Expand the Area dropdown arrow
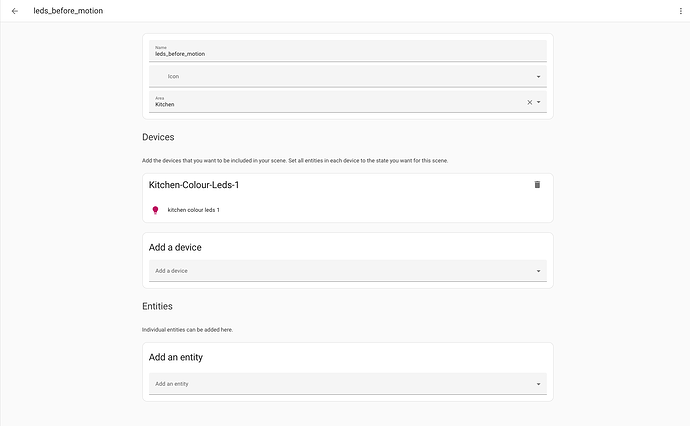This screenshot has height=426, width=690. coord(538,102)
